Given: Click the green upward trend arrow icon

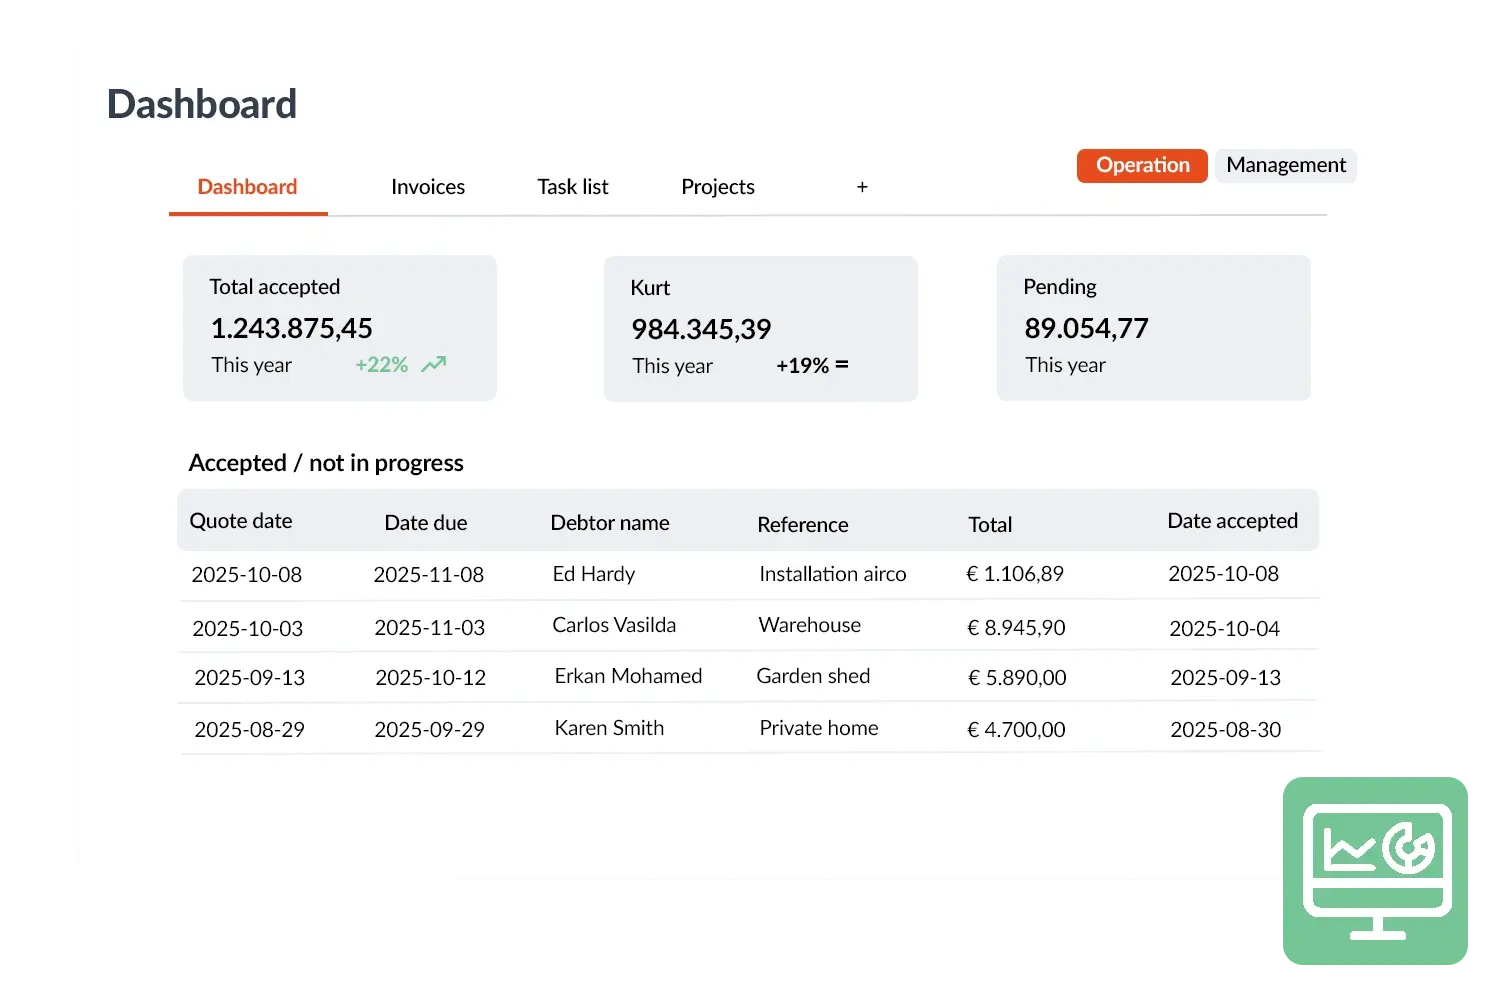Looking at the screenshot, I should 433,365.
